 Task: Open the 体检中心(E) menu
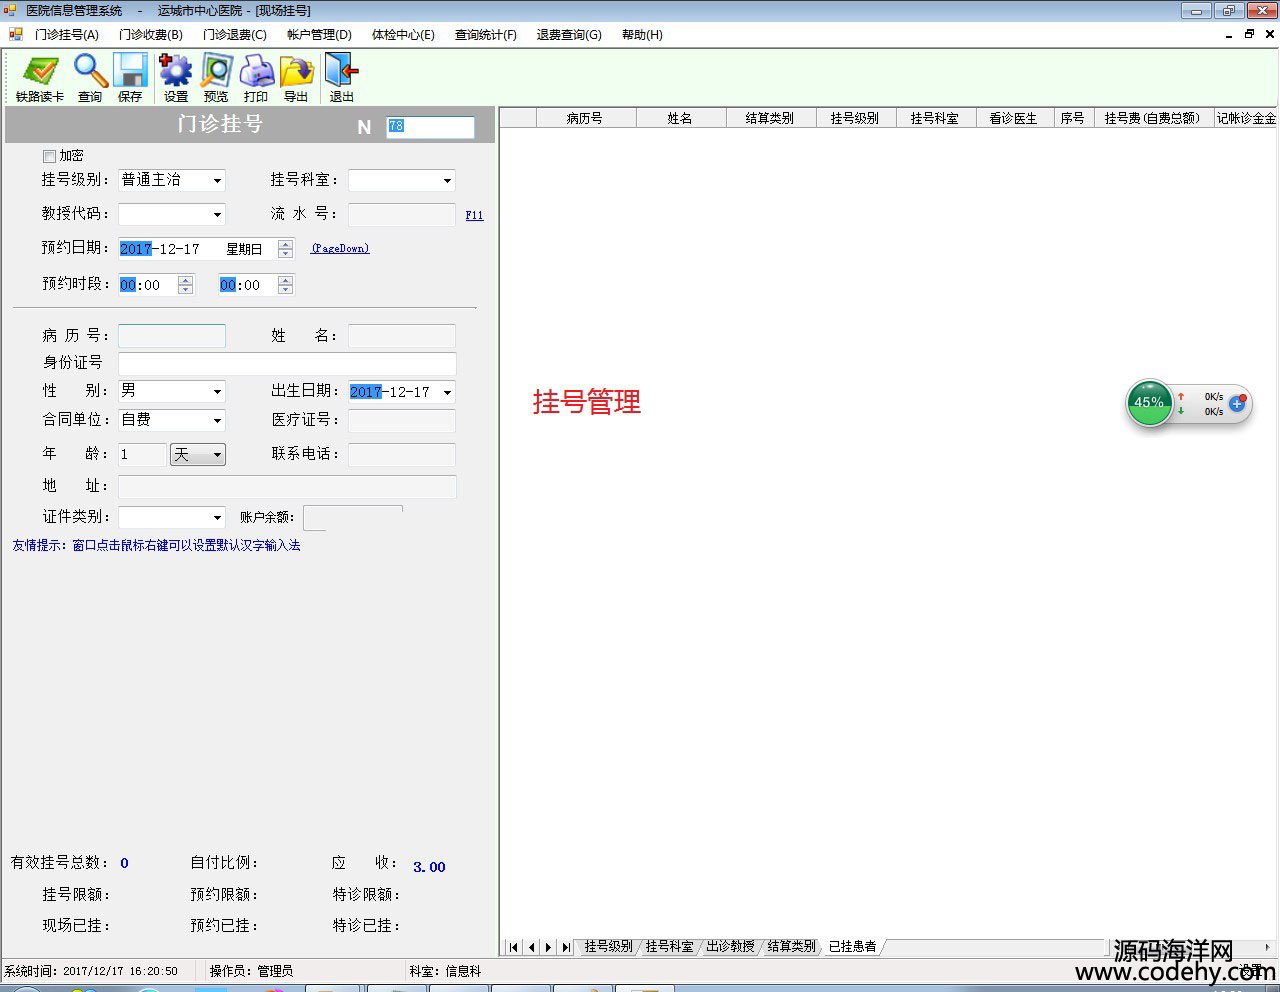pyautogui.click(x=403, y=35)
